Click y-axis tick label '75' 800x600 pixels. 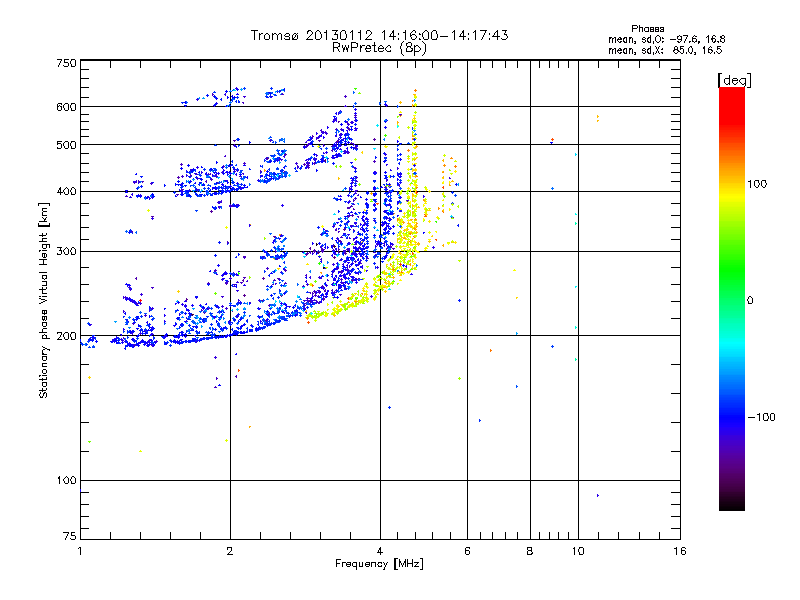(x=69, y=536)
